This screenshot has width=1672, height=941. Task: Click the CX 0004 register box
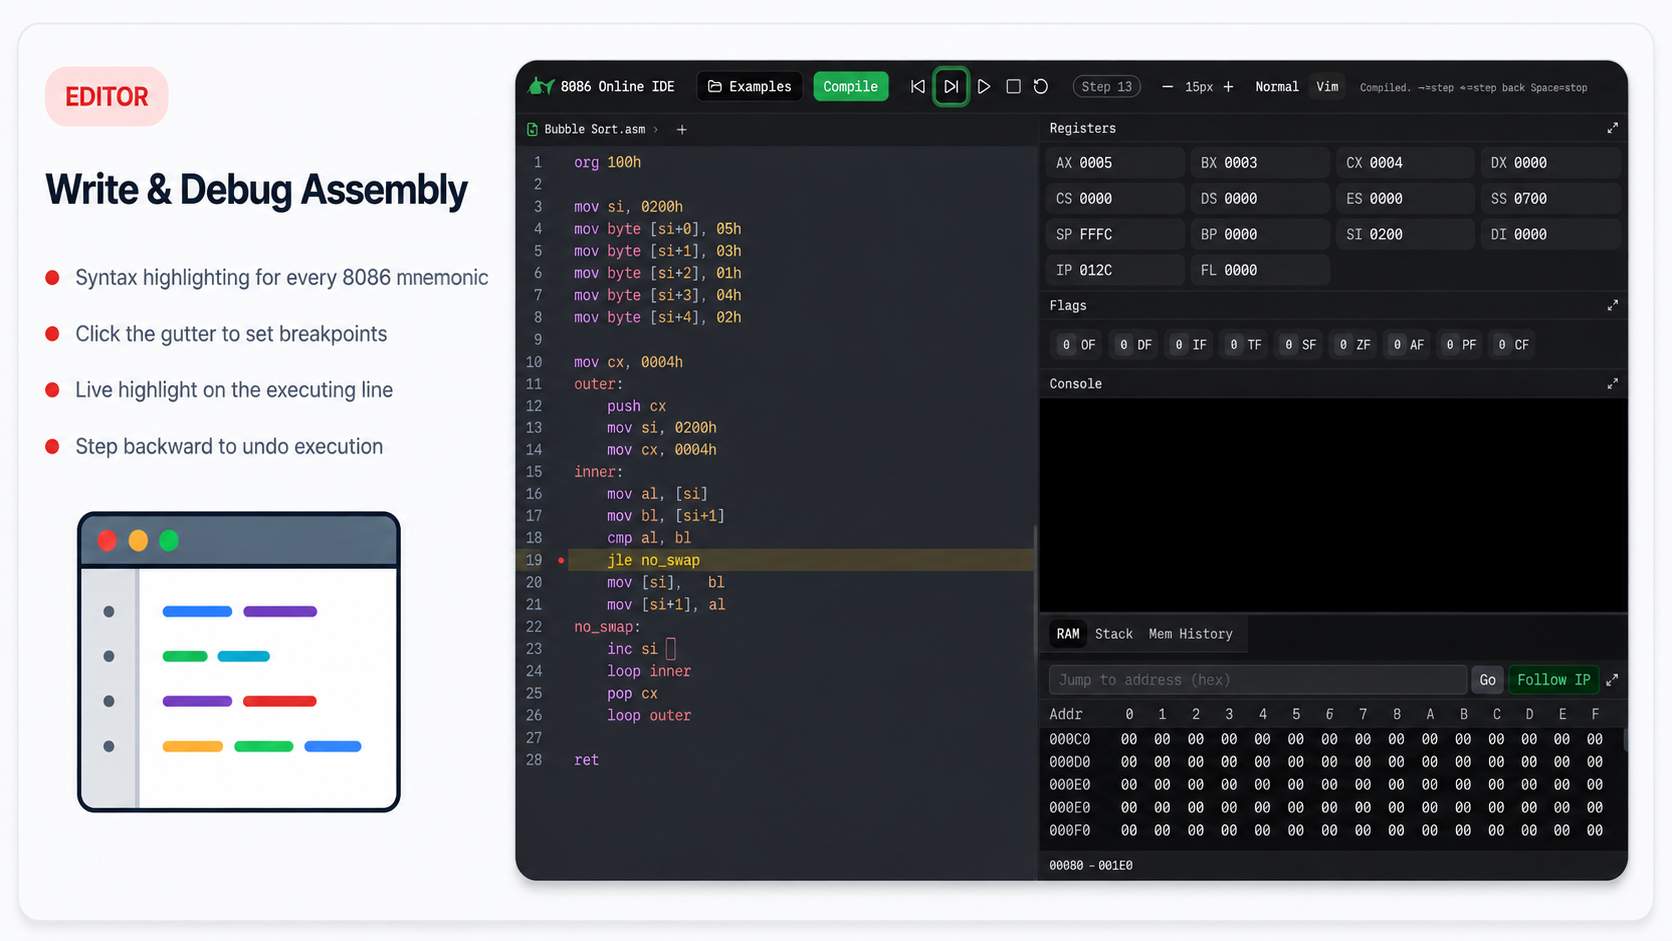[x=1404, y=163]
